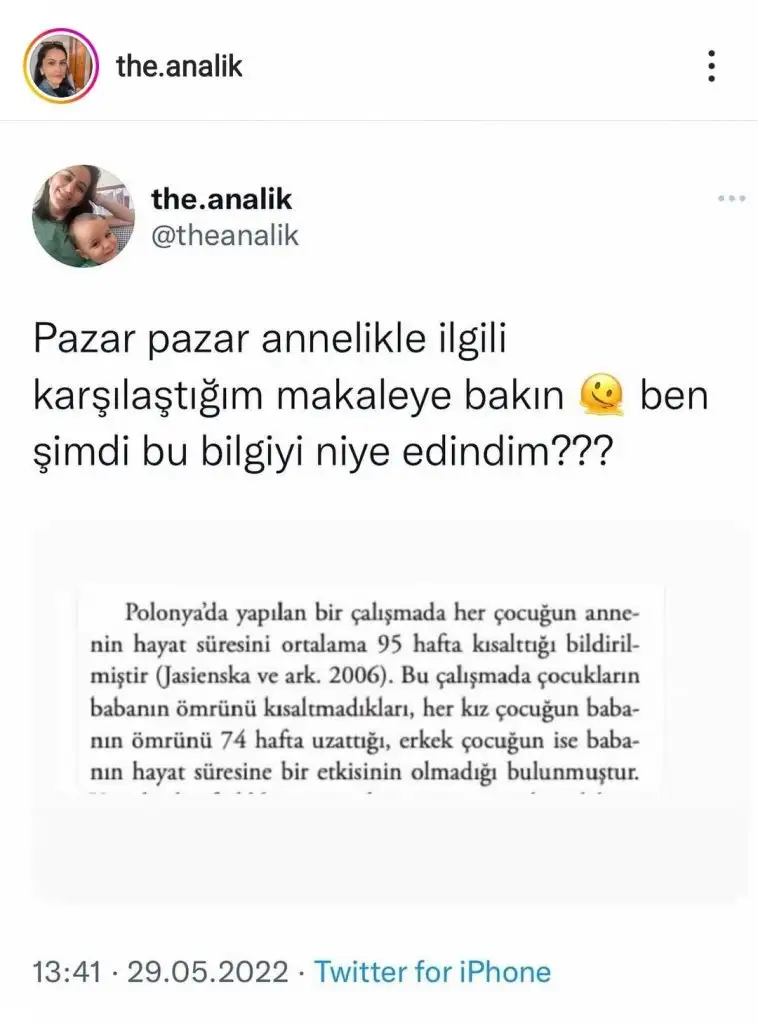Open the horizontal three-dot tweet menu
758x1024 pixels.
pos(731,199)
